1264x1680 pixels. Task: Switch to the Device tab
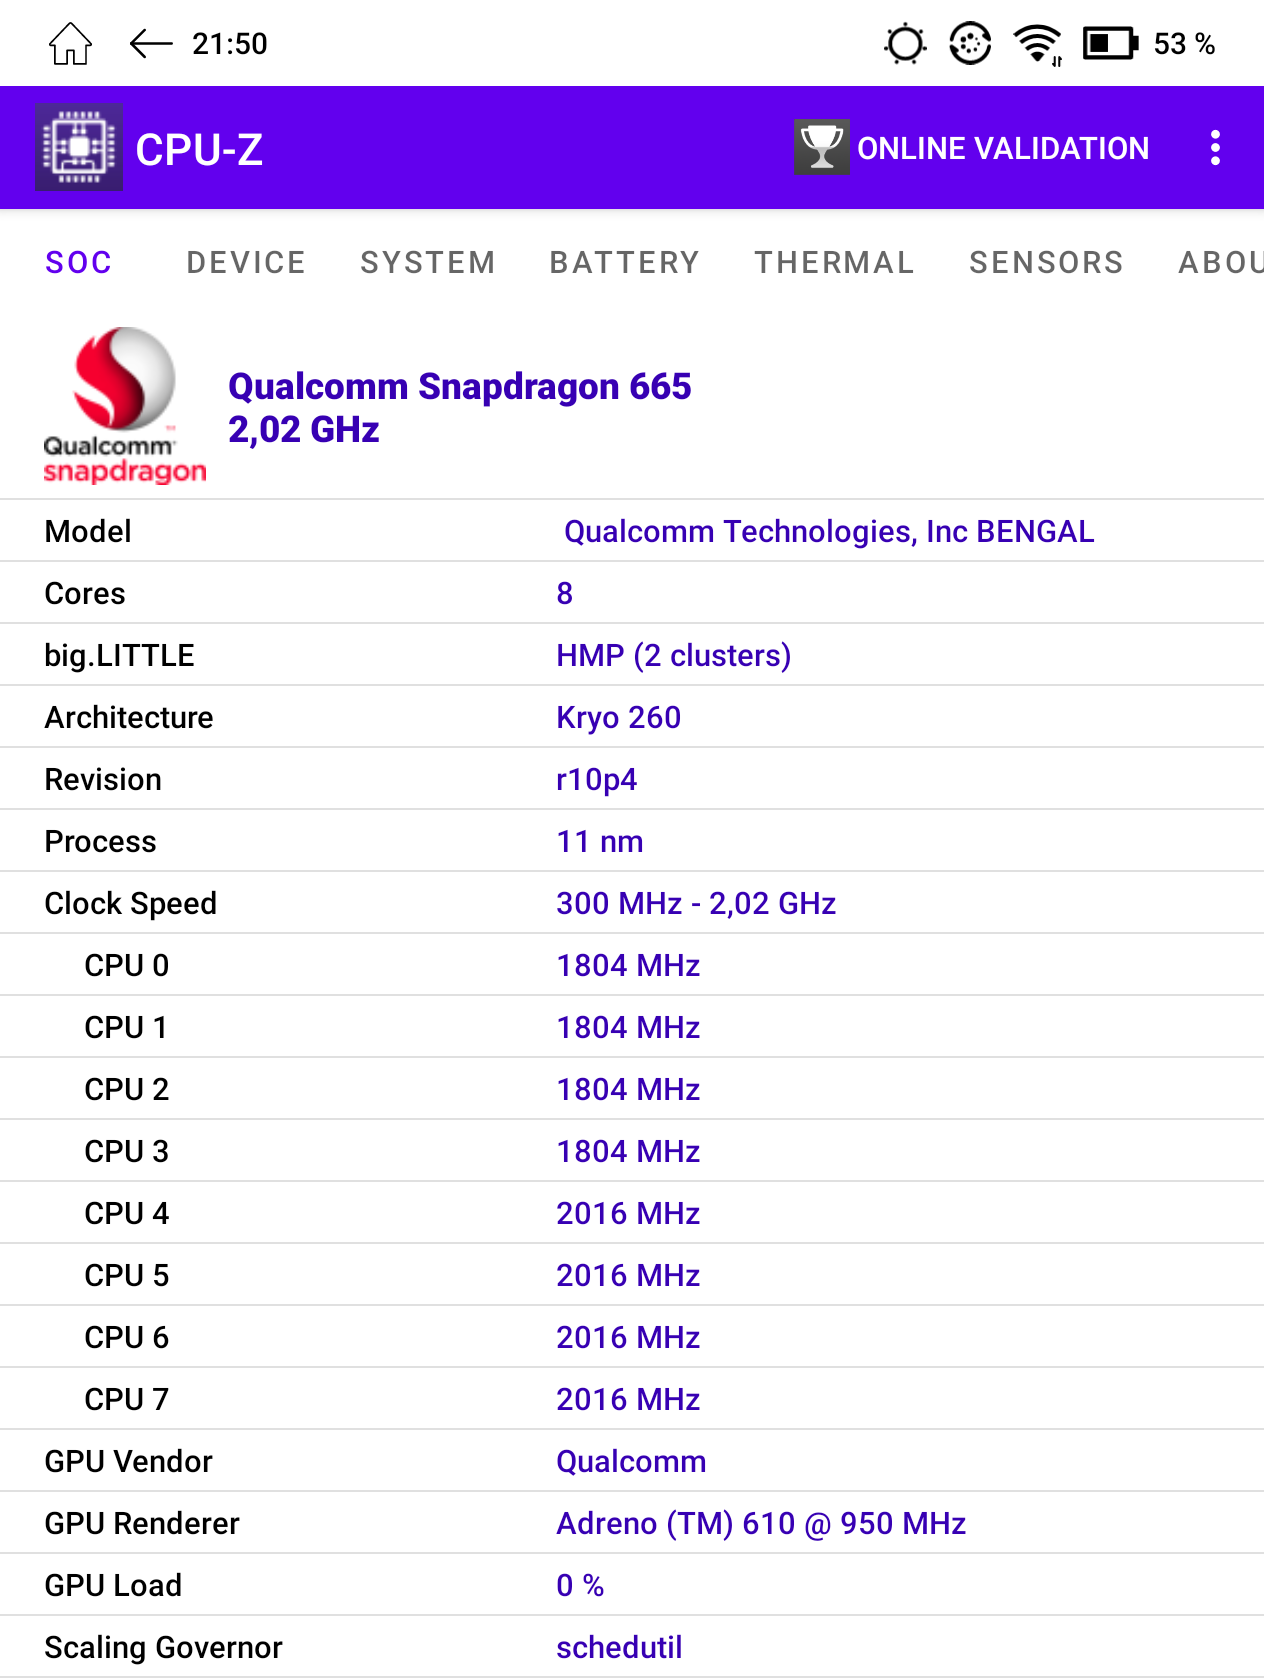246,262
